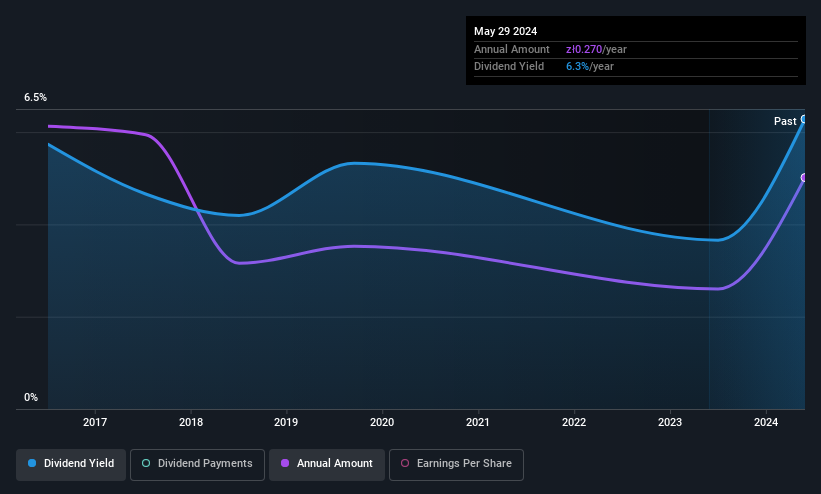Click the purple Annual Amount dot icon
Viewport: 821px width, 494px height.
point(285,463)
